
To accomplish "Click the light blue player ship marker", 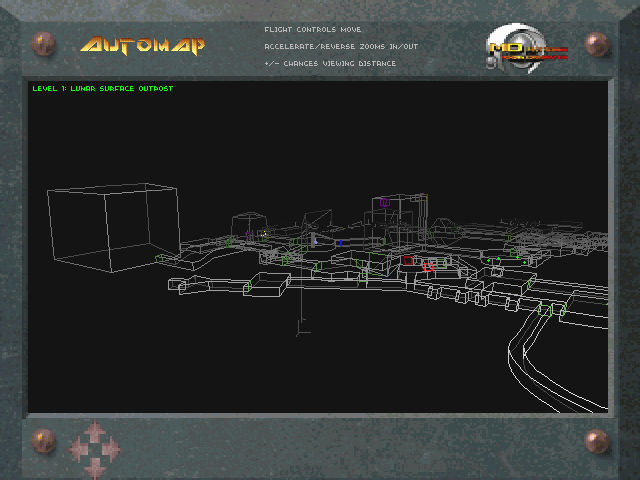I will click(315, 241).
